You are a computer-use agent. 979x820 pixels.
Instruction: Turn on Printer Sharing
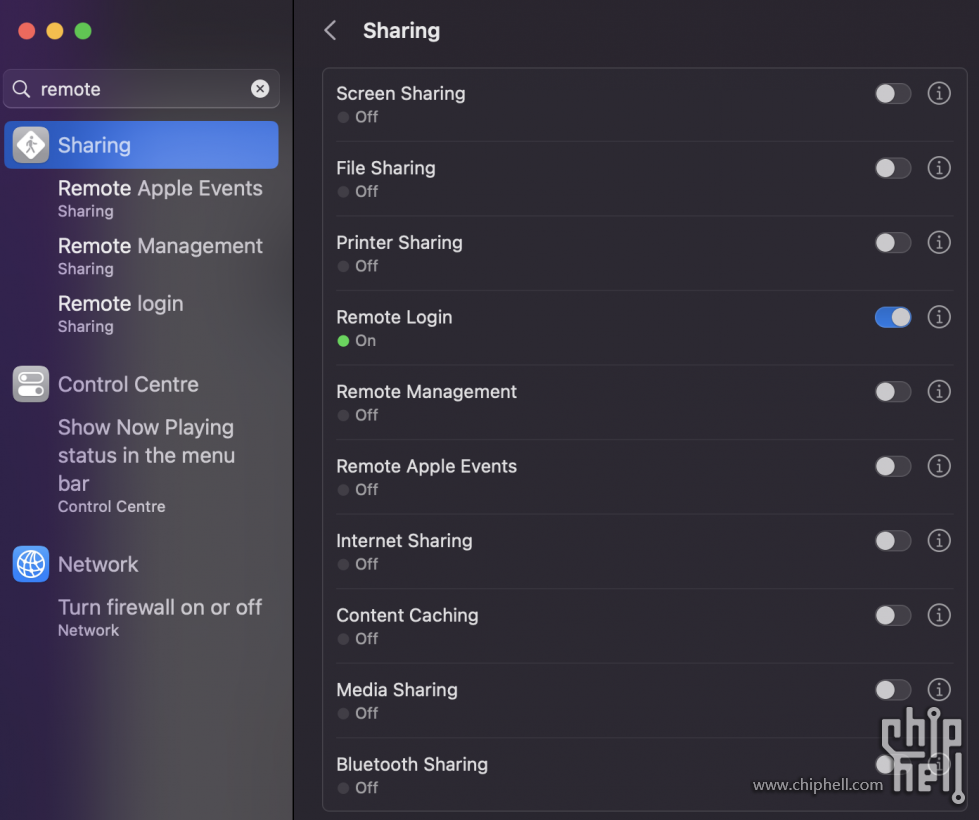pos(892,242)
